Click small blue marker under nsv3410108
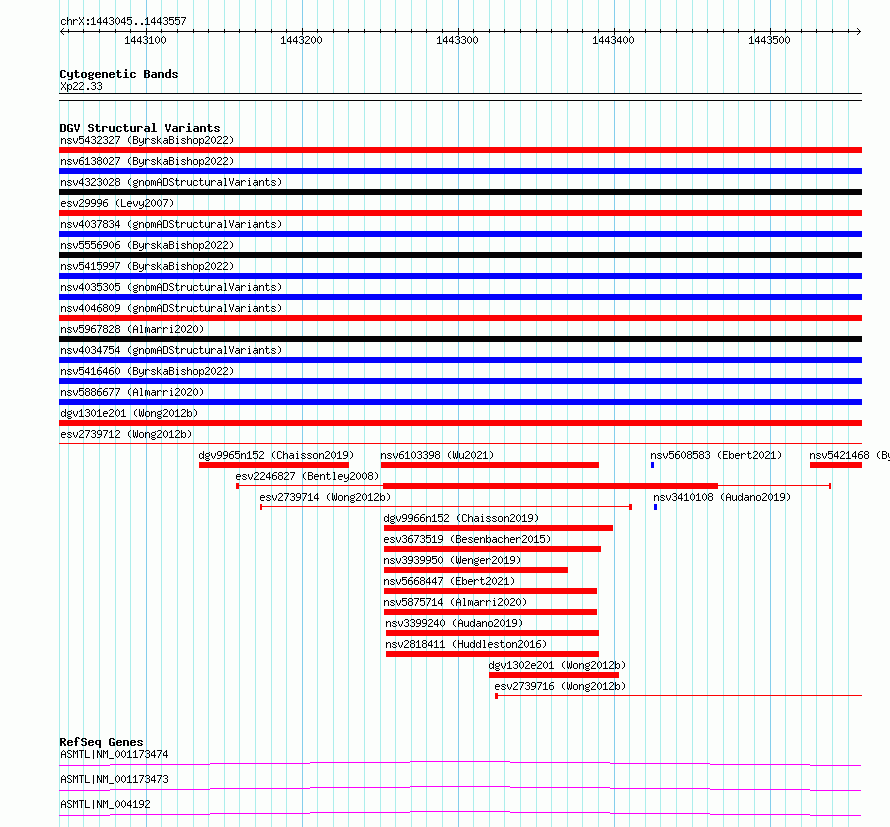Viewport: 890px width, 827px height. [x=656, y=507]
